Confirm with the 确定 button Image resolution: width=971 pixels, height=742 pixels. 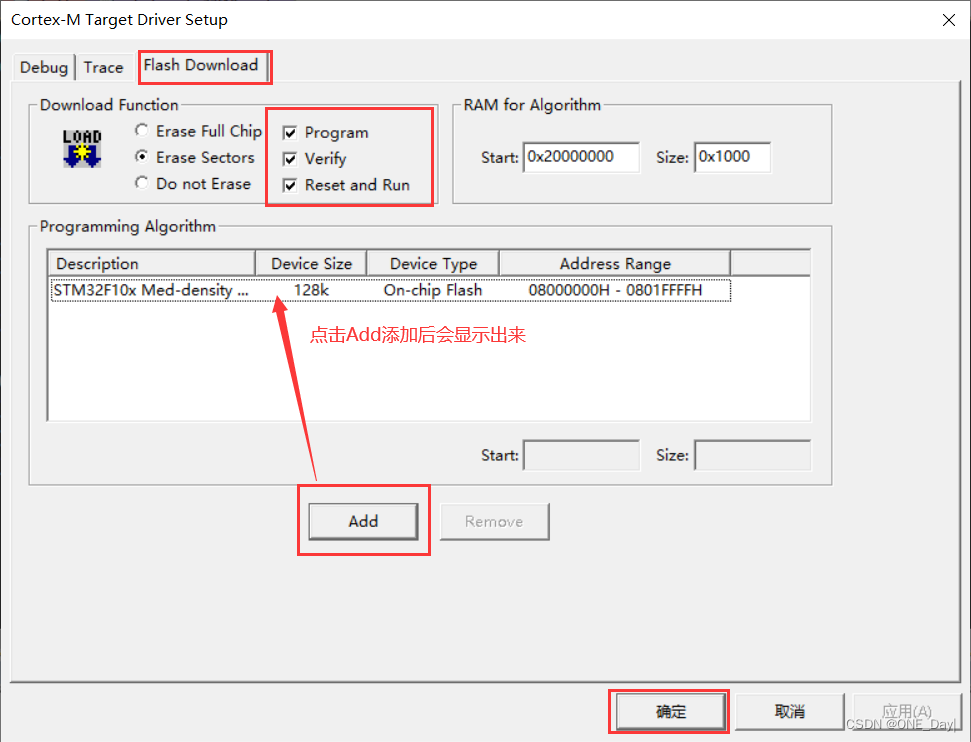click(x=671, y=712)
